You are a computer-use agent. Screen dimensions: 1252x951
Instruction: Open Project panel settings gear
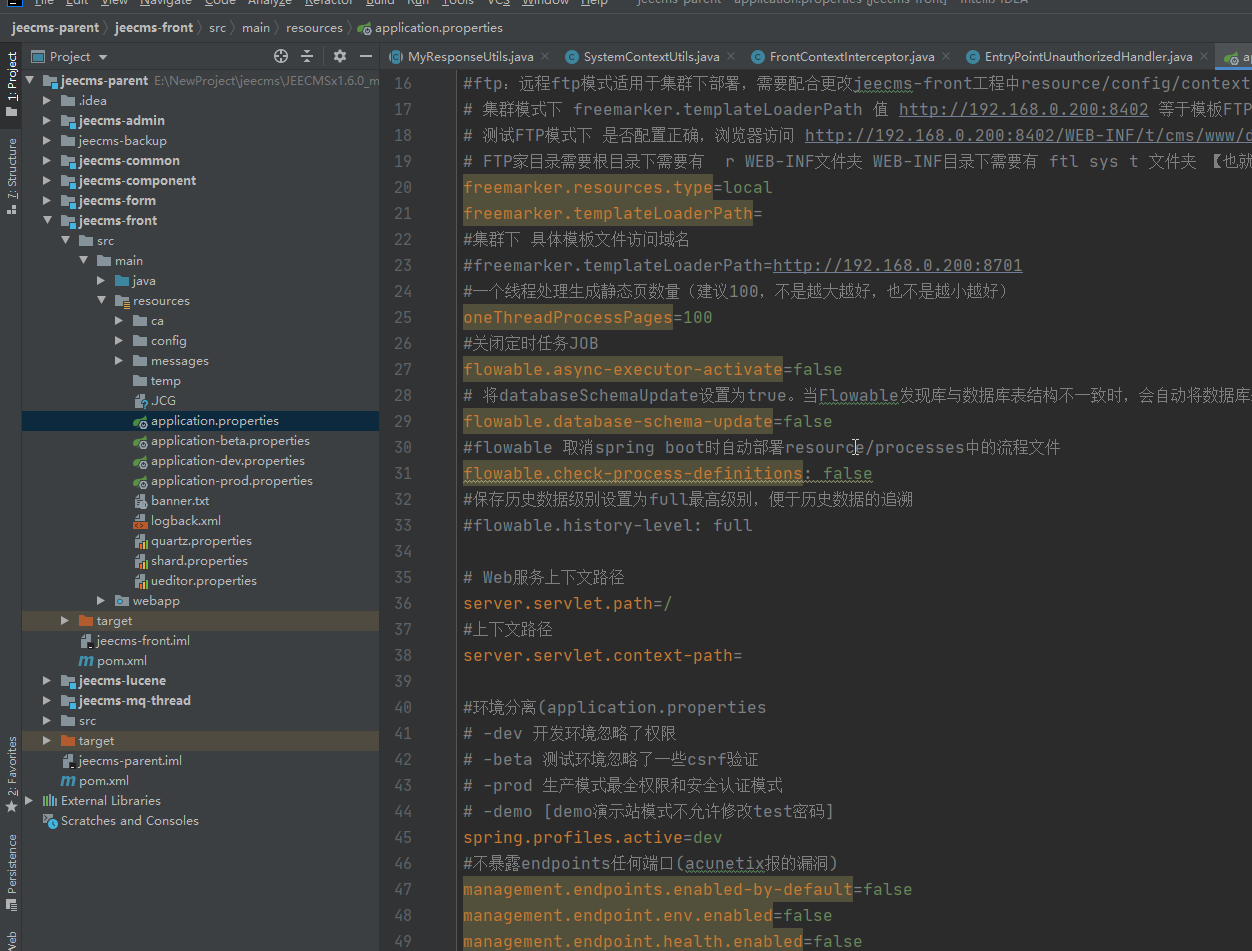(x=340, y=57)
